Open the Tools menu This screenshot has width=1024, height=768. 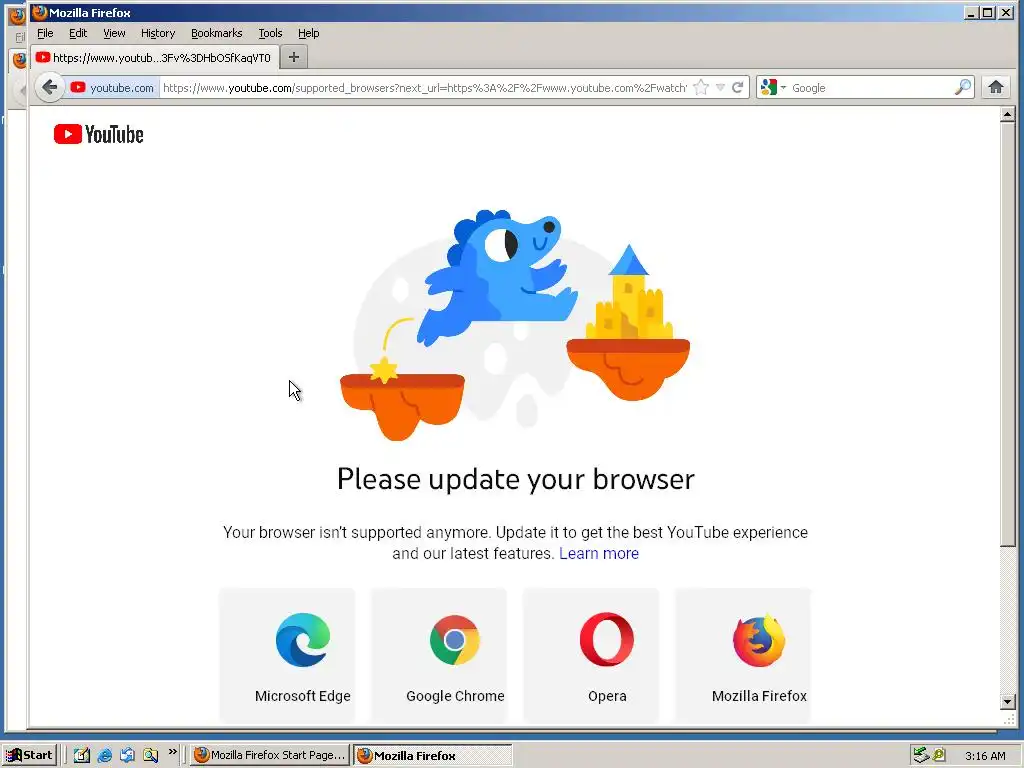click(x=270, y=33)
